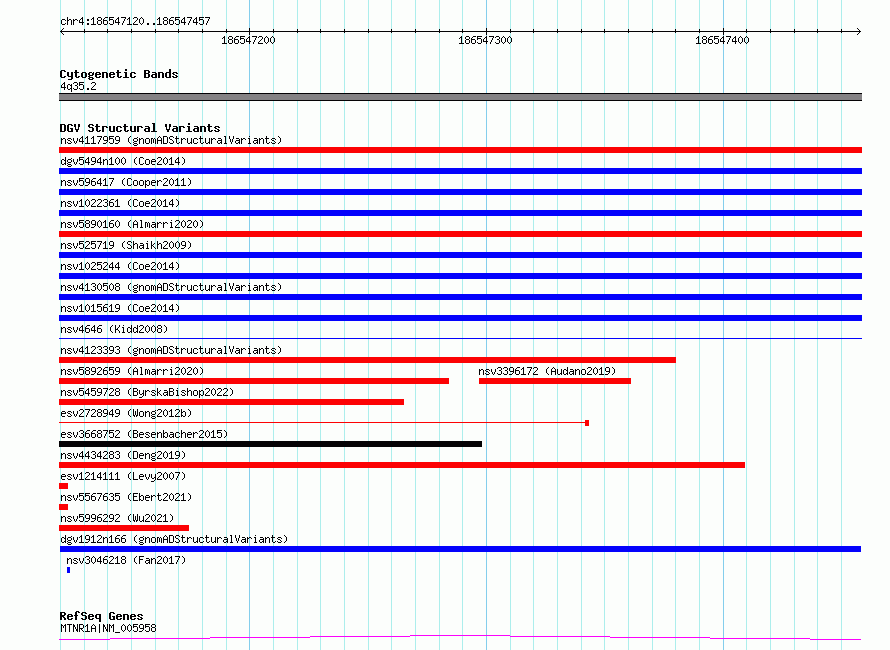Open variant nsv4130508 (gnomADStructuralVariants) label
The image size is (890, 650).
pos(171,287)
